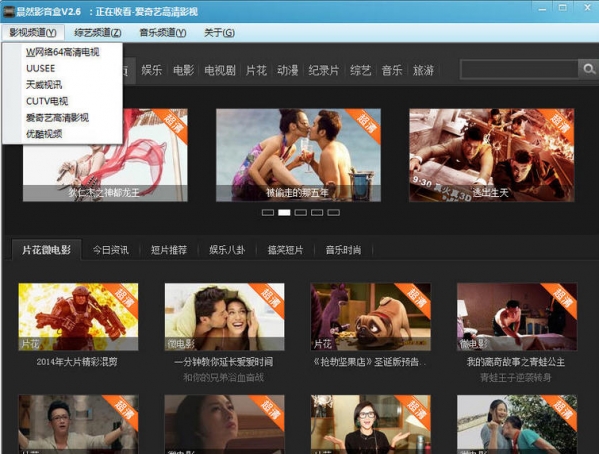This screenshot has height=454, width=599.
Task: Maximize the 晨然影音盒 window
Action: point(563,8)
